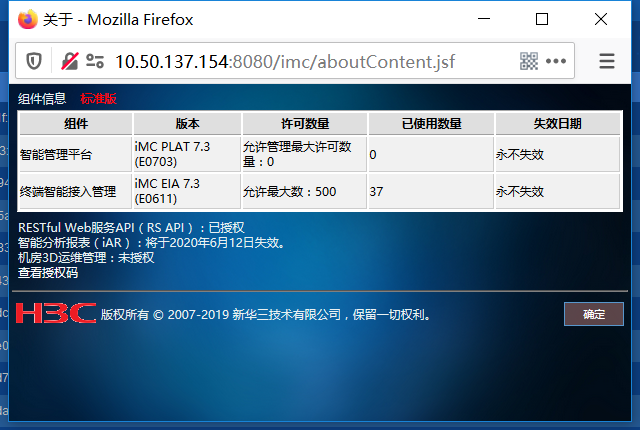Maximize the Firefox window

coord(542,19)
